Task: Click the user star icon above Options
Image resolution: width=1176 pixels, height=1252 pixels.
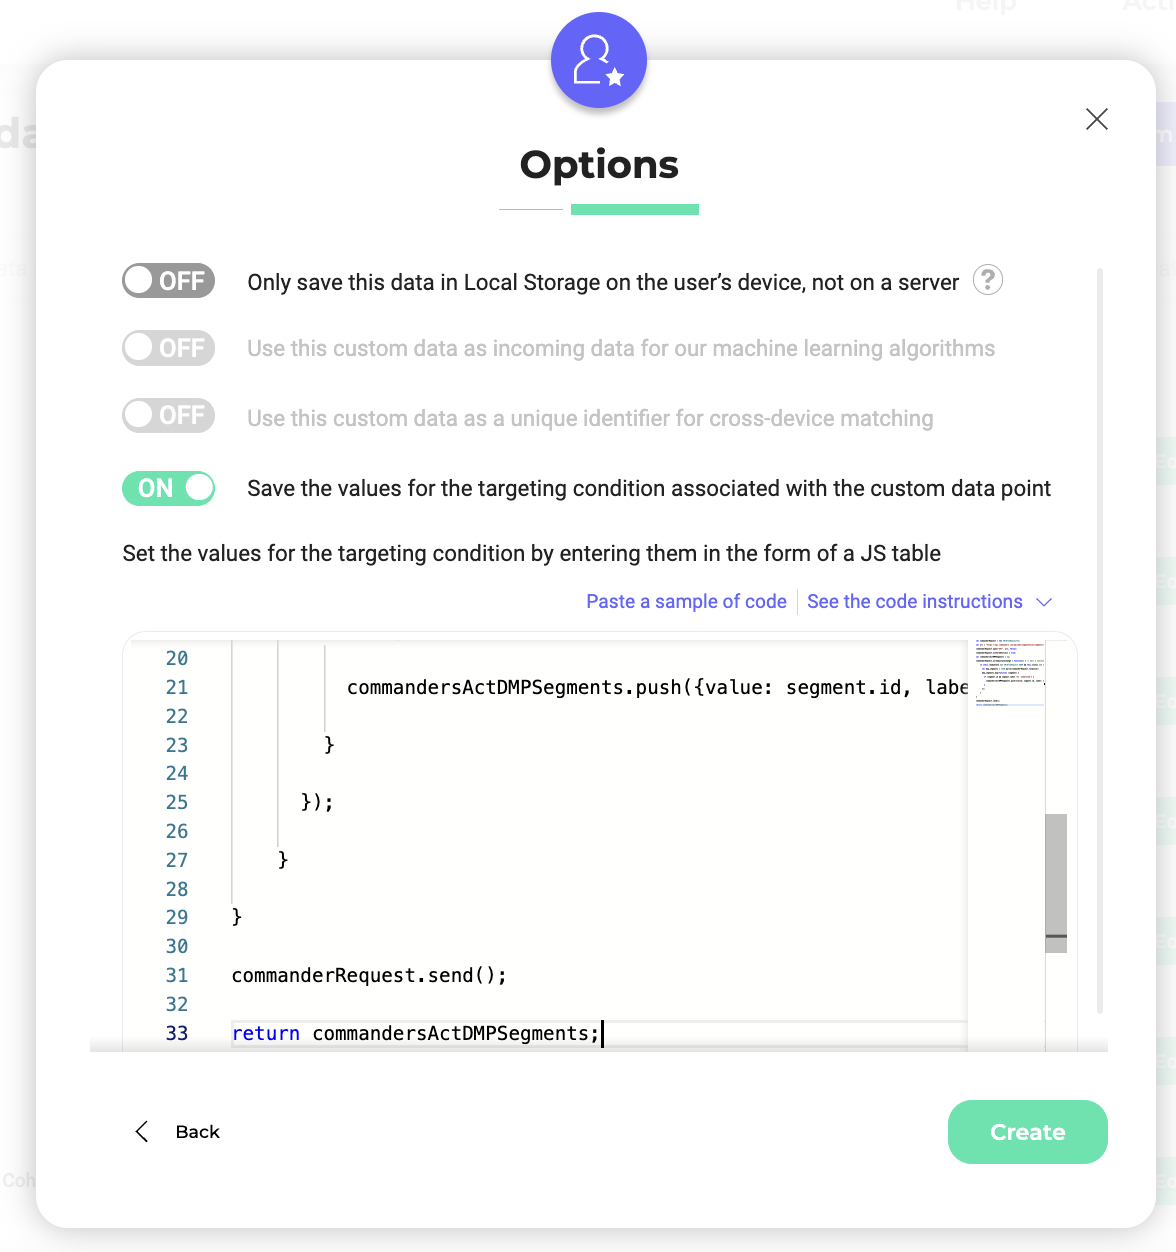Action: point(599,61)
